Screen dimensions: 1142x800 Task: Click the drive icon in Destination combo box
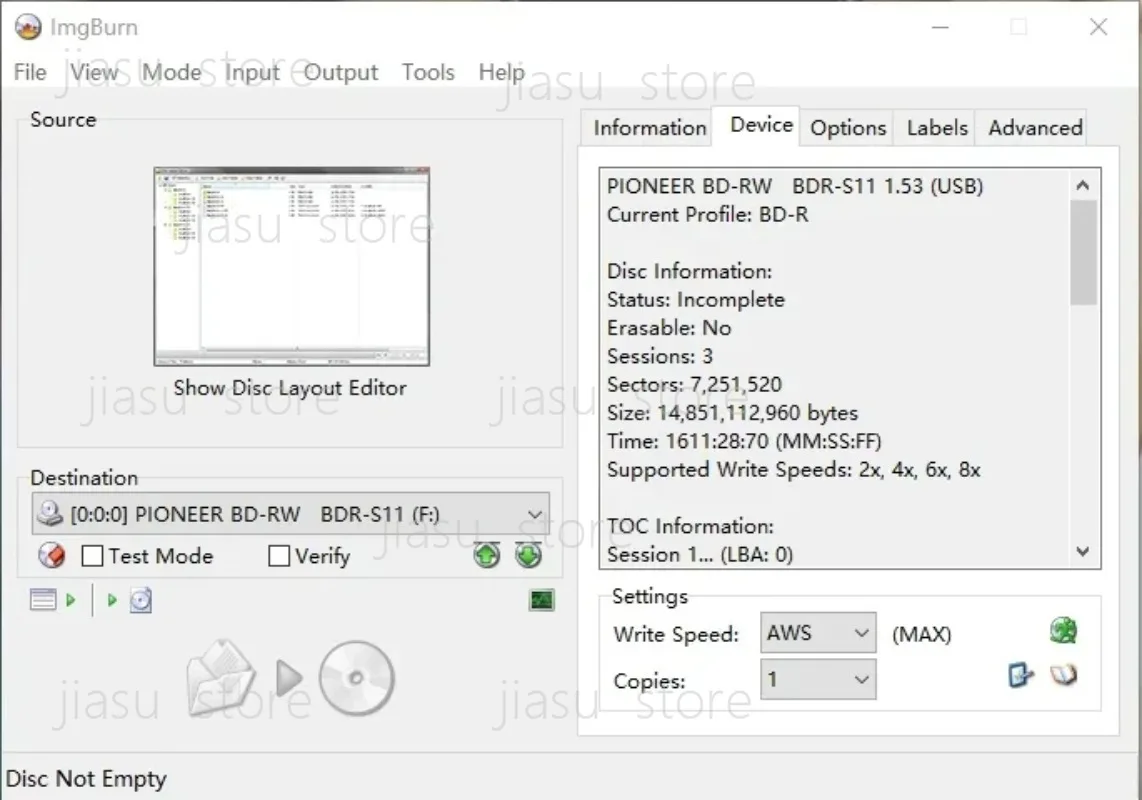click(x=50, y=514)
